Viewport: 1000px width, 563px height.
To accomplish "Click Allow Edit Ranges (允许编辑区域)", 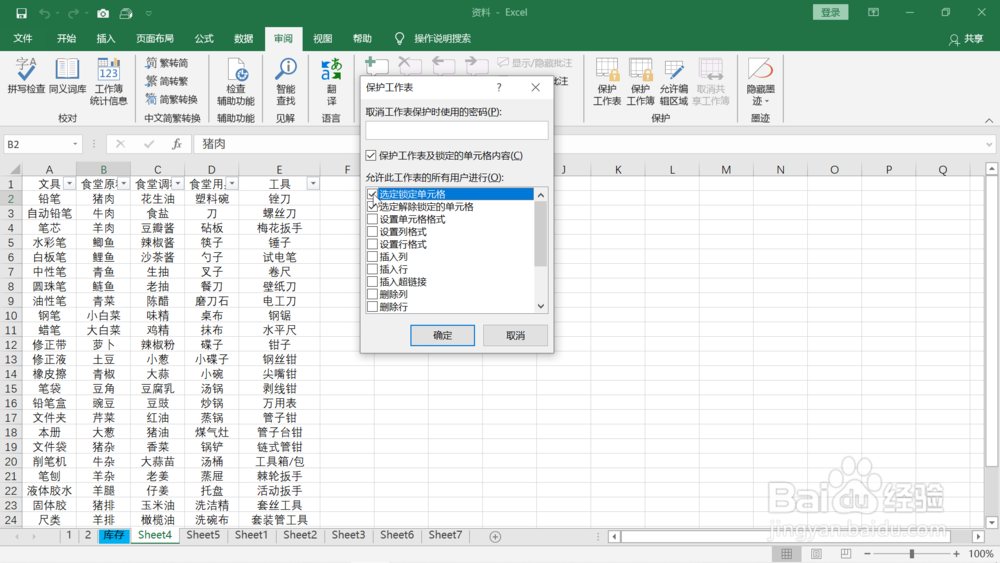I will pos(673,82).
